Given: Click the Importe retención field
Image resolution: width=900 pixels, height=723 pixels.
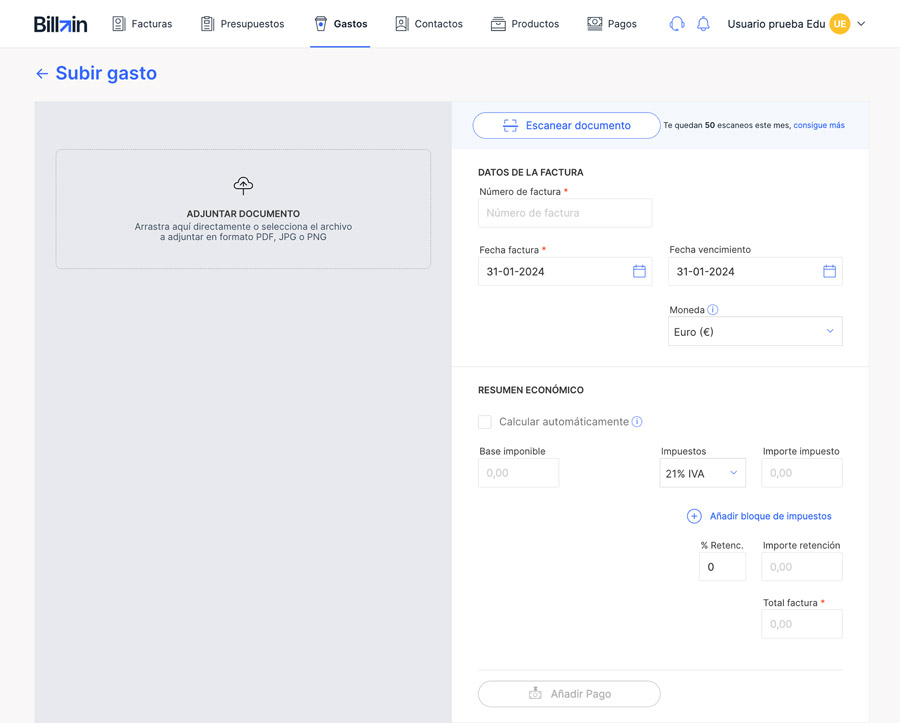Looking at the screenshot, I should click(x=802, y=567).
